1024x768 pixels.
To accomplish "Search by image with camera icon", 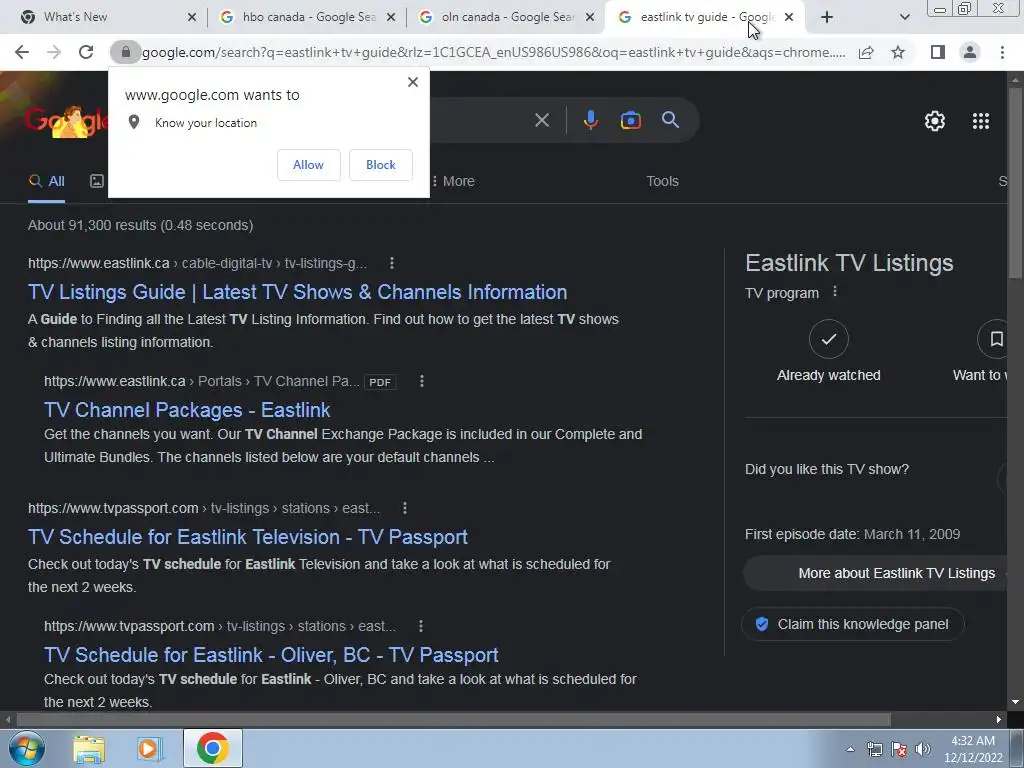I will tap(631, 120).
